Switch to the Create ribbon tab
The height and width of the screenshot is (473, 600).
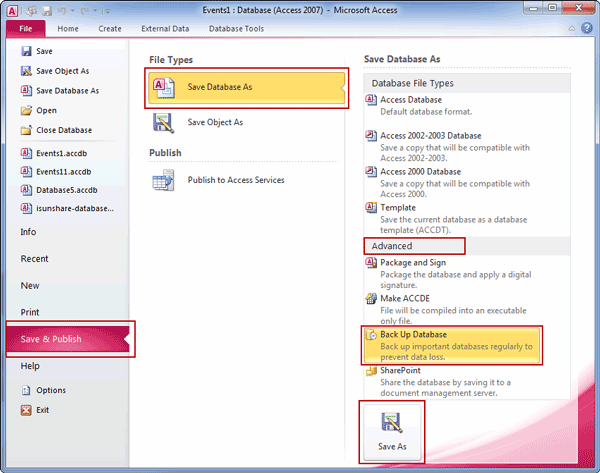110,29
